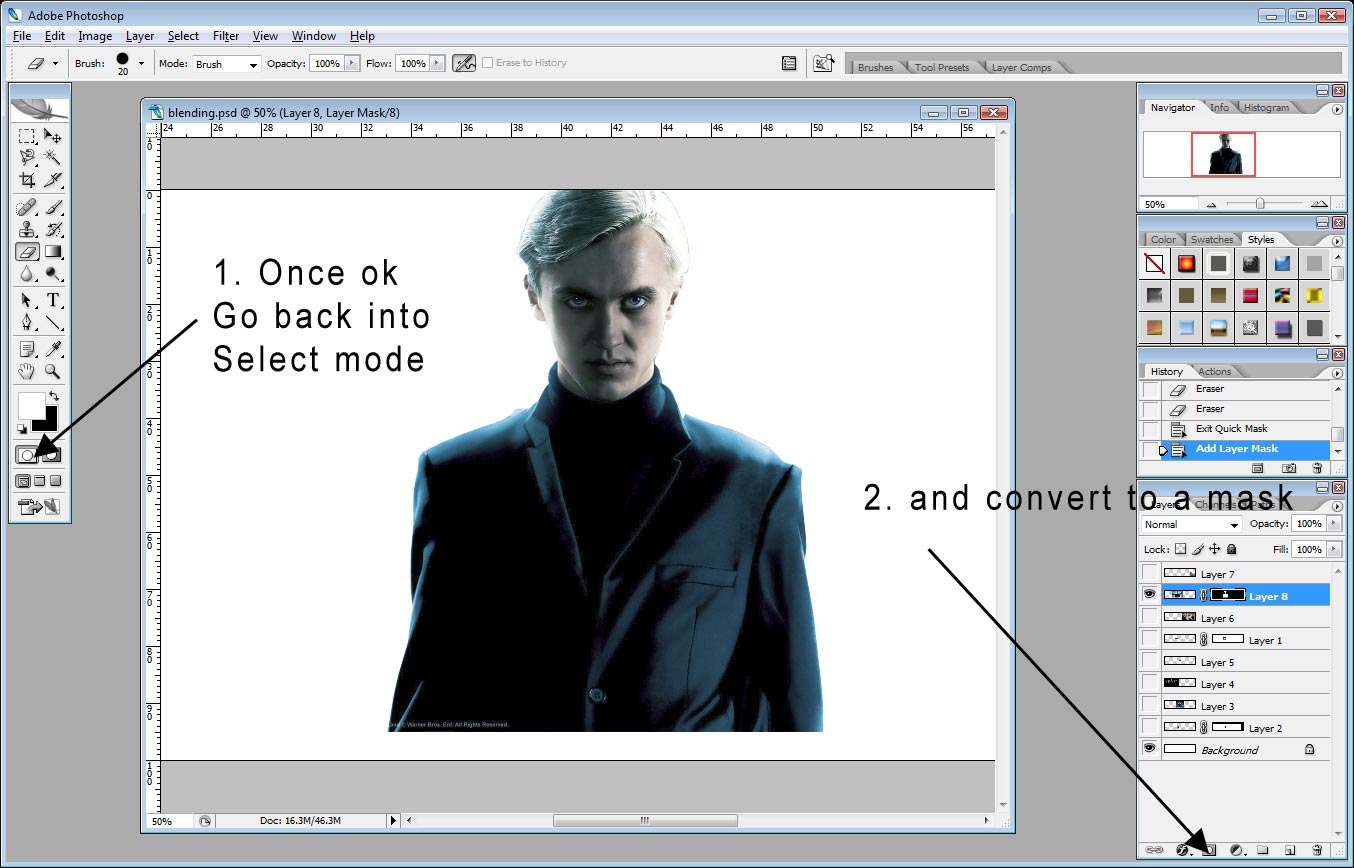Select the Clone Stamp tool

(x=27, y=230)
